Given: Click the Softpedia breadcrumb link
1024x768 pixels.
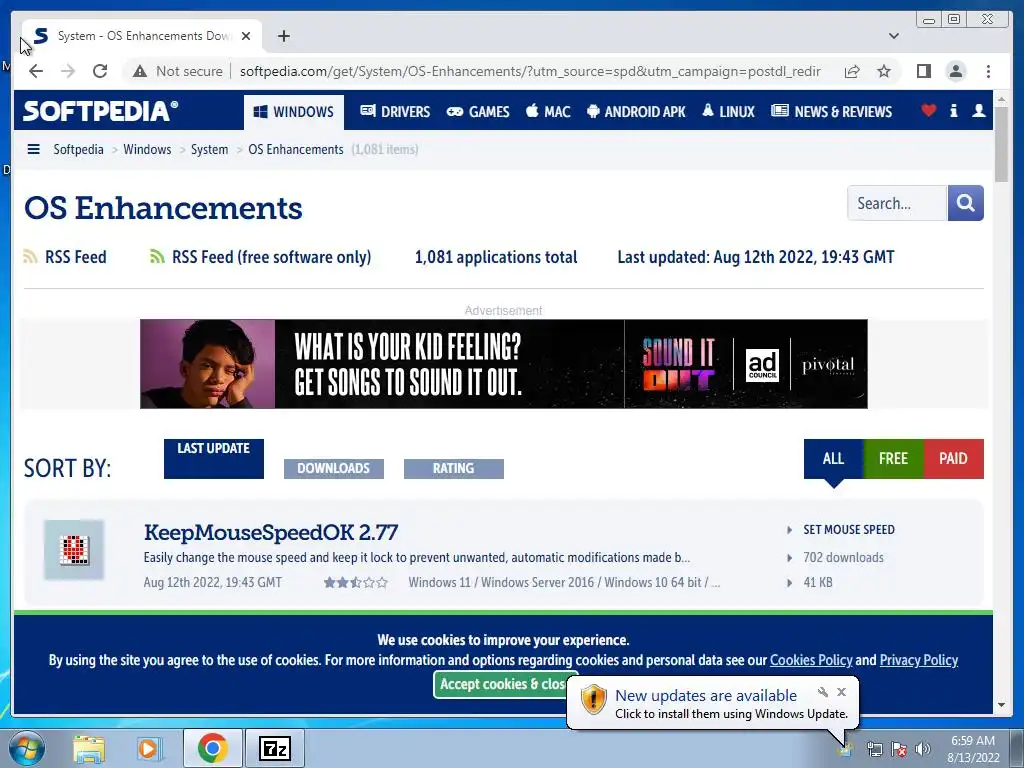Looking at the screenshot, I should coord(78,150).
